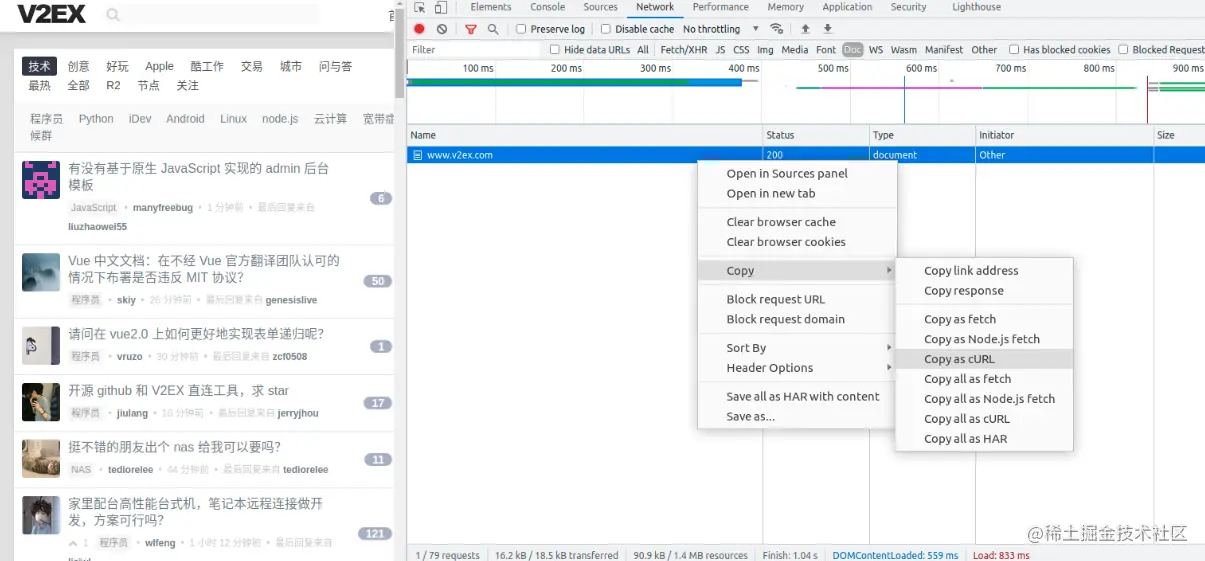The height and width of the screenshot is (561, 1205).
Task: Click the import HAR upload arrow
Action: tap(805, 29)
